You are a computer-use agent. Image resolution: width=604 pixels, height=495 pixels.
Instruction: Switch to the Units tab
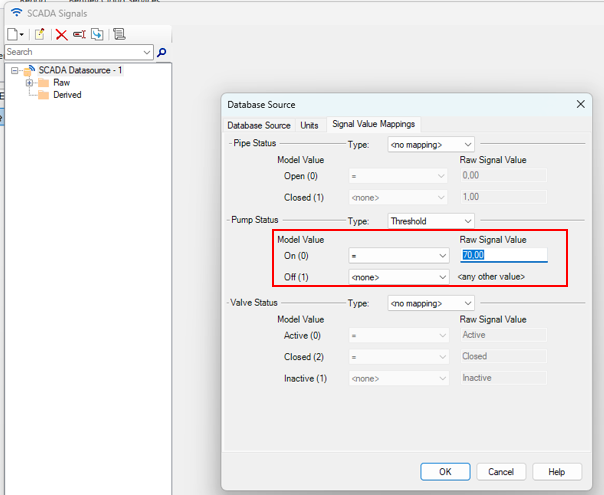tap(309, 125)
